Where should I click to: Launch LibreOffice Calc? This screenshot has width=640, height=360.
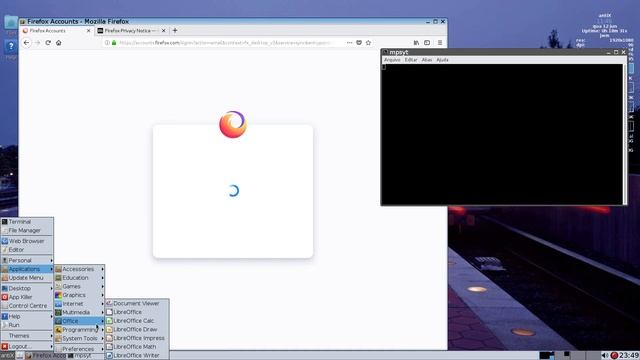(137, 321)
